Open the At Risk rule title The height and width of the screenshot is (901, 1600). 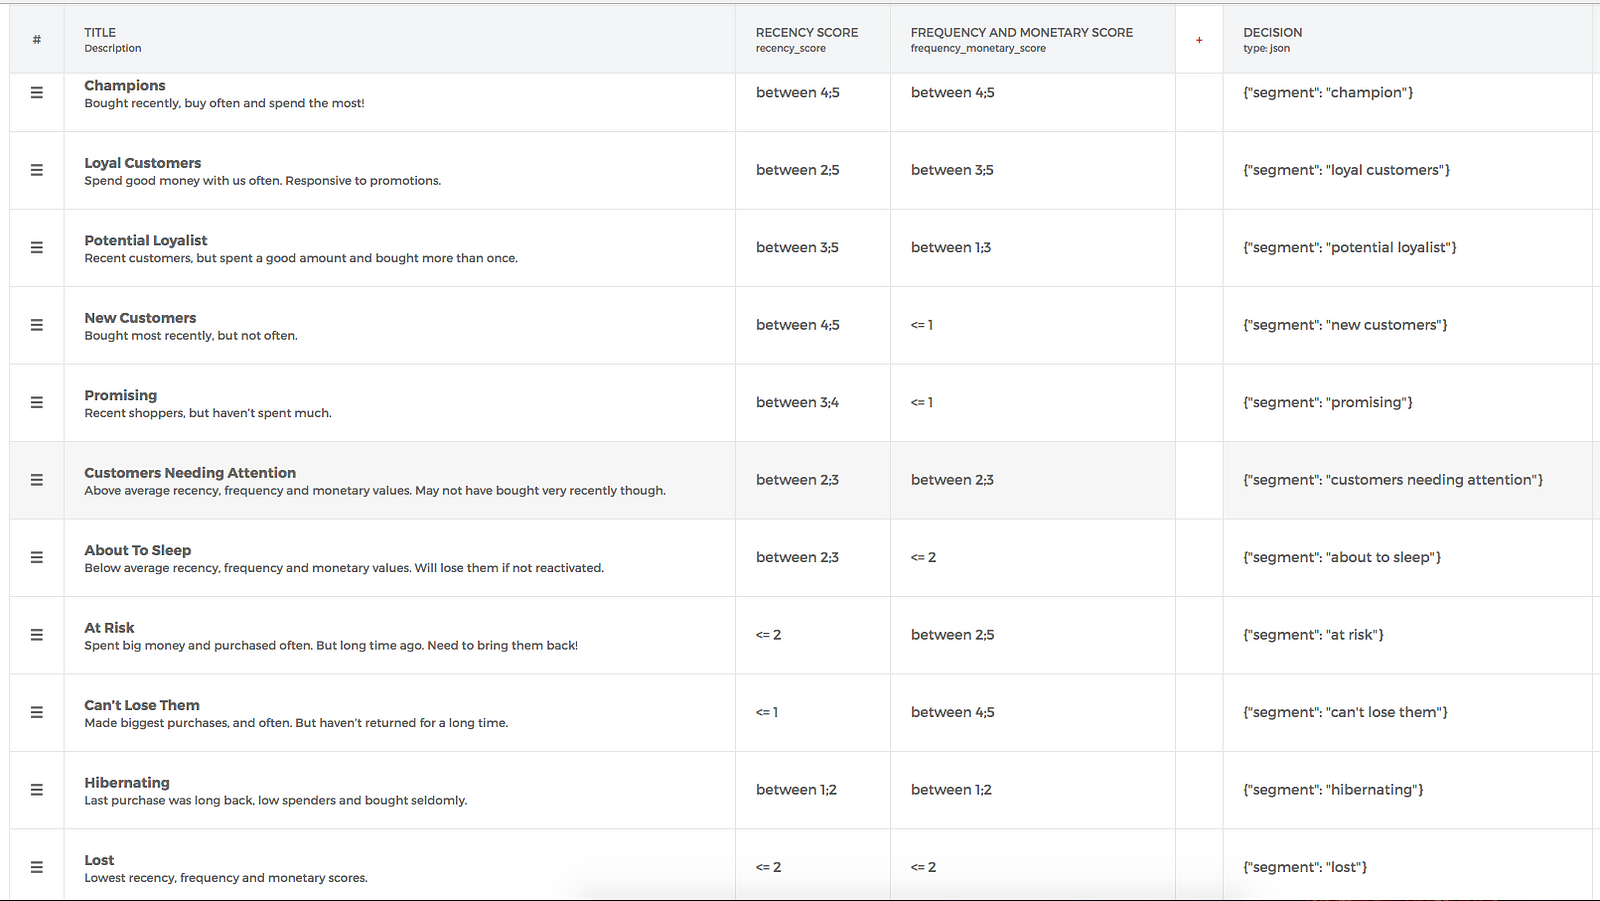[x=109, y=628]
